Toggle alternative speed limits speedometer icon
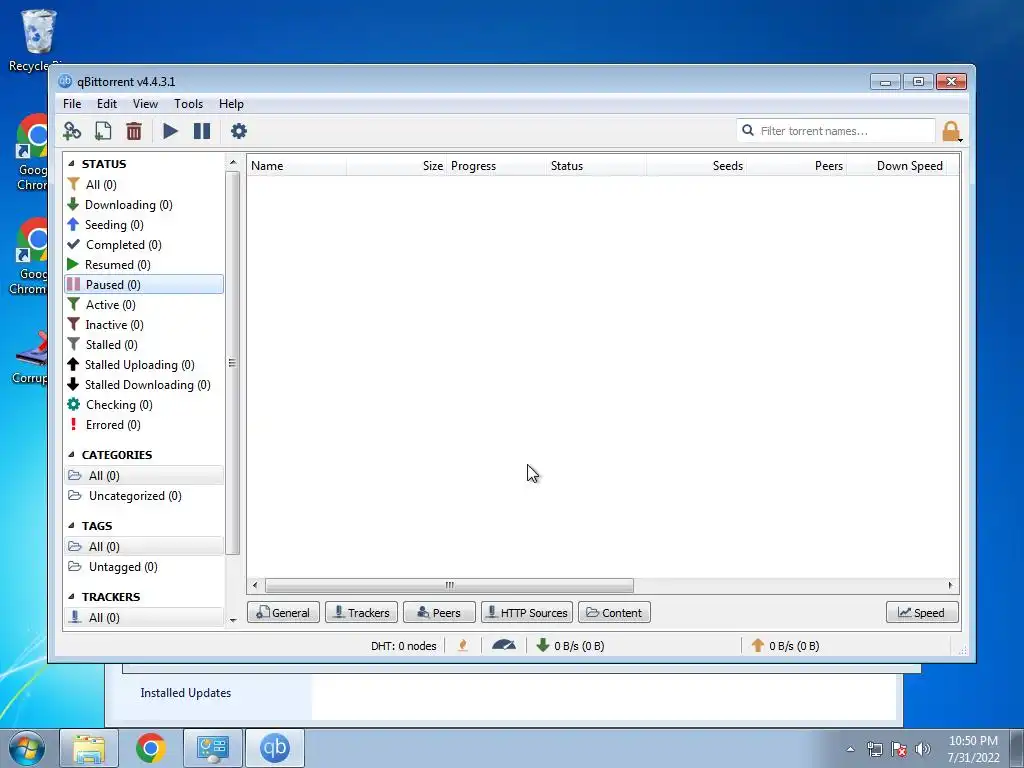The width and height of the screenshot is (1024, 768). (x=504, y=646)
